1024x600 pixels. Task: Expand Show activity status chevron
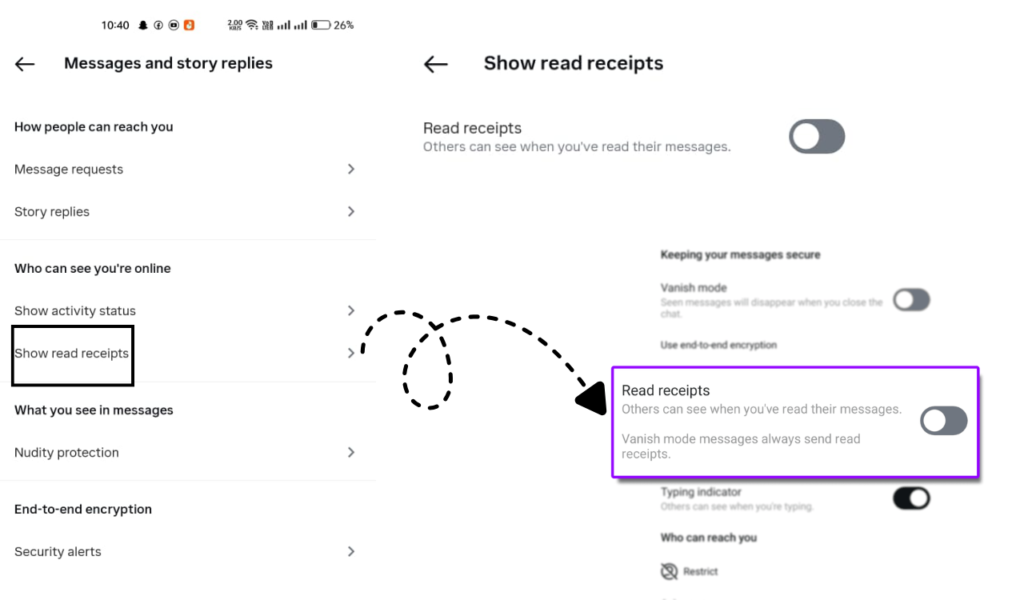[351, 310]
